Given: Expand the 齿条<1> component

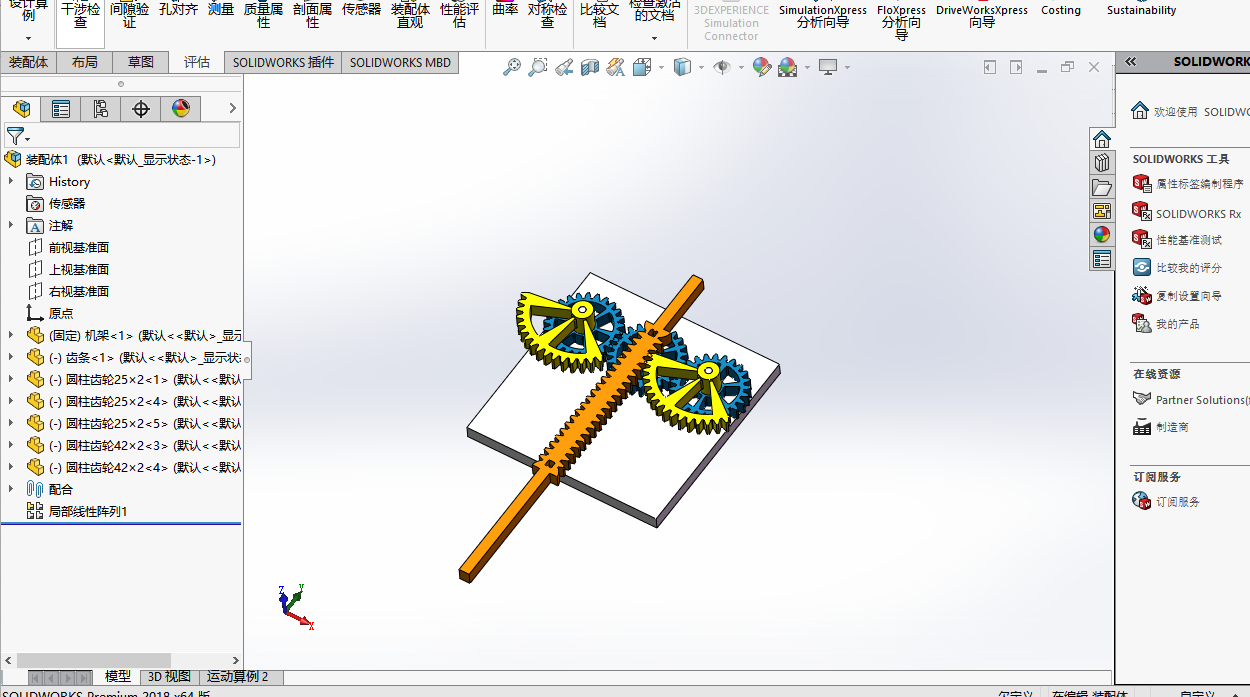Looking at the screenshot, I should click(11, 357).
